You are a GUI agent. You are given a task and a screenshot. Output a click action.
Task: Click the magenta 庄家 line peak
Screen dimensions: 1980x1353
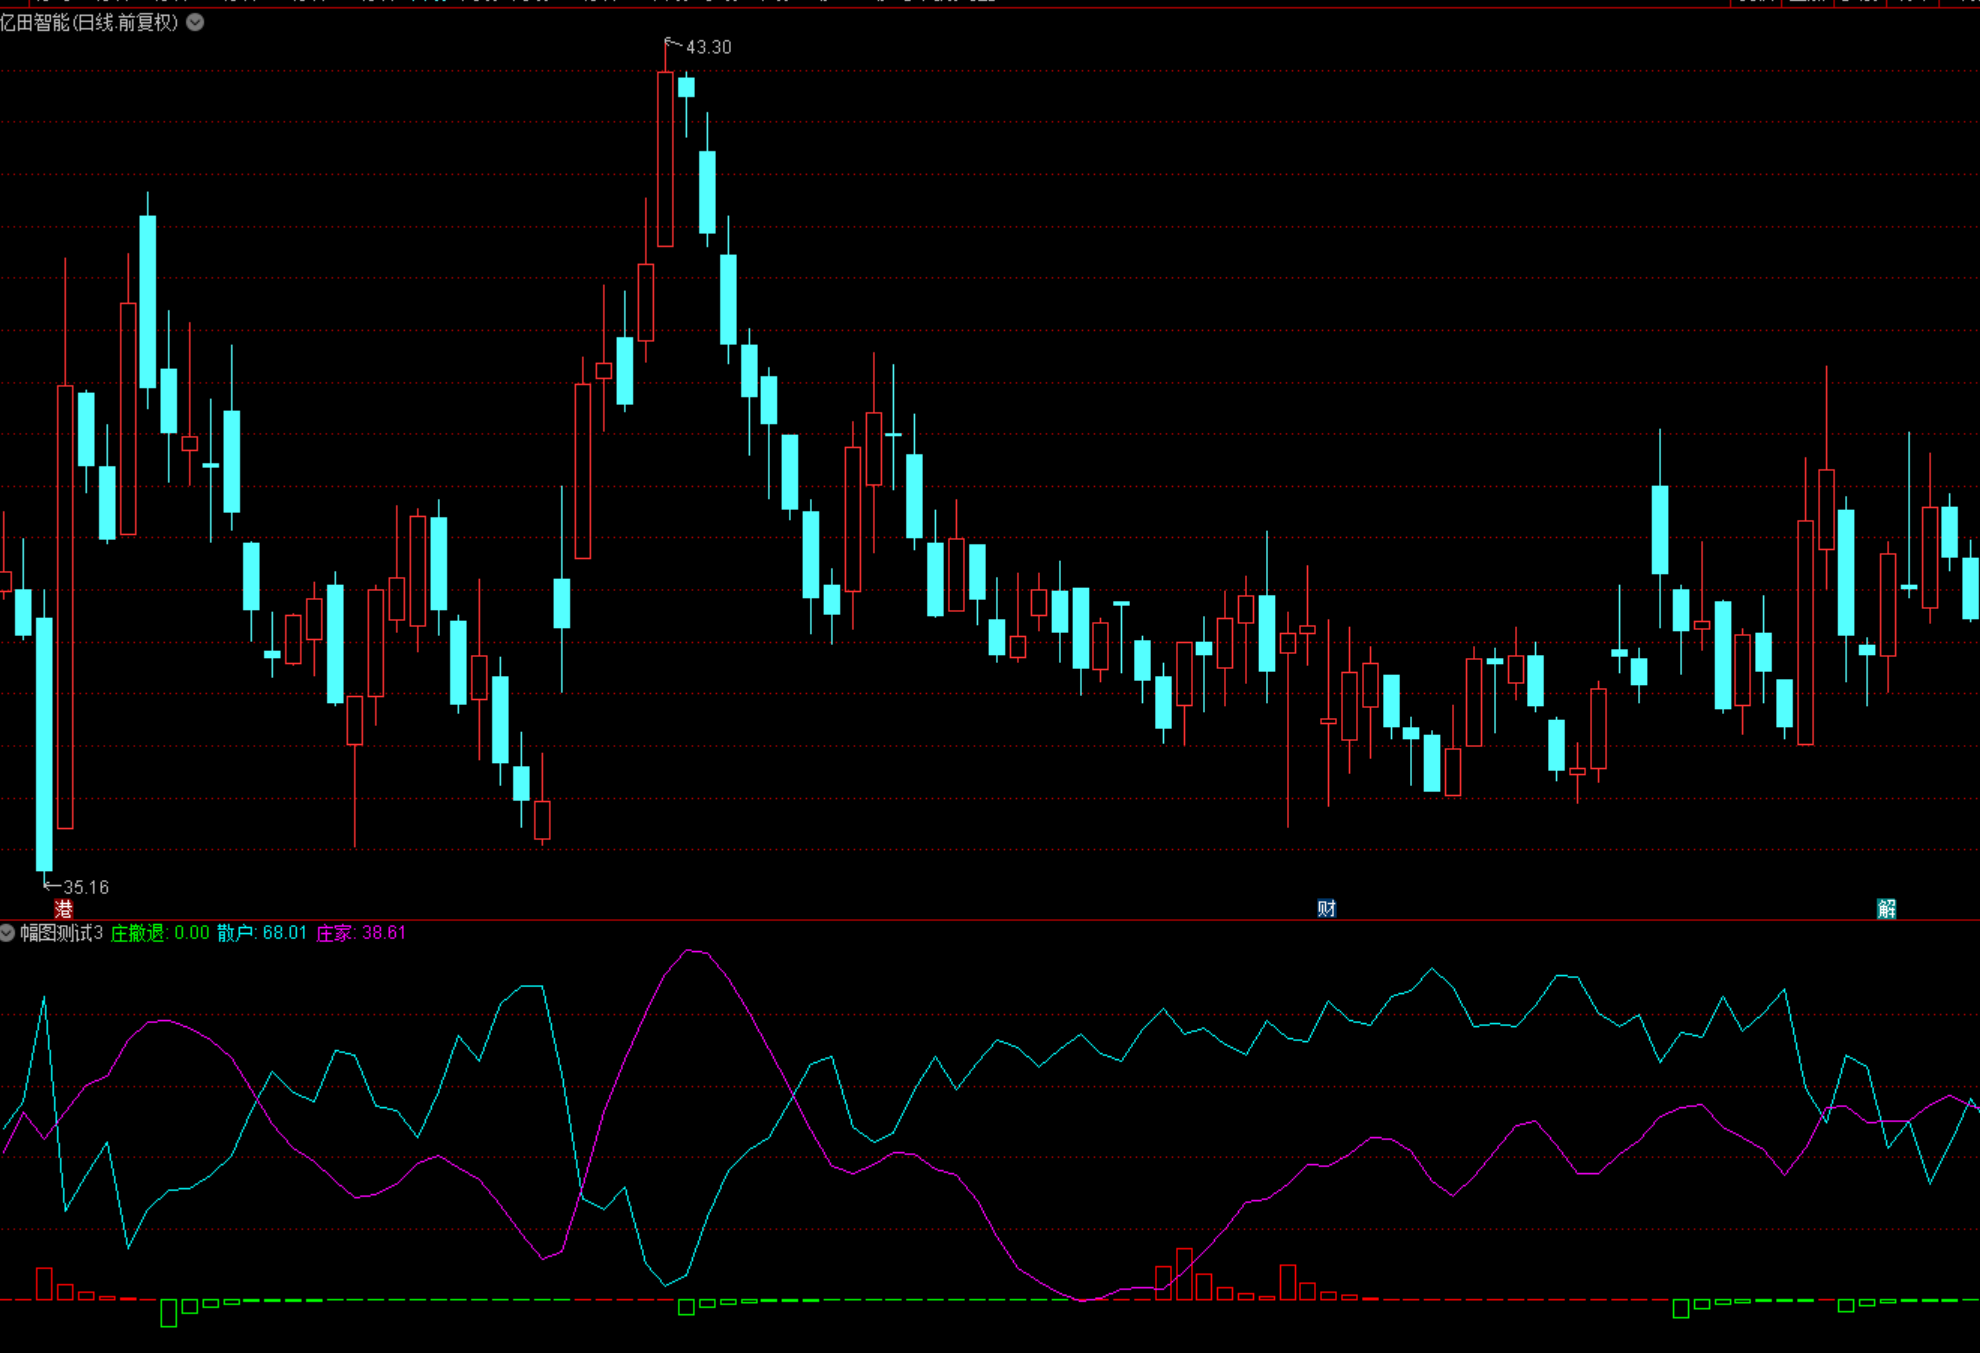pos(692,951)
